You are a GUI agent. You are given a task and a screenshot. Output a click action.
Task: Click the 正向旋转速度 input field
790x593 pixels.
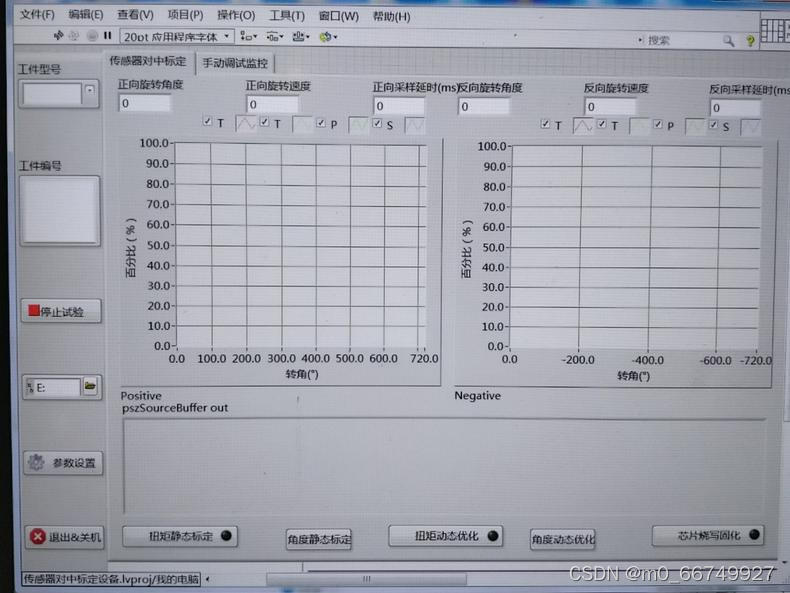(x=273, y=104)
